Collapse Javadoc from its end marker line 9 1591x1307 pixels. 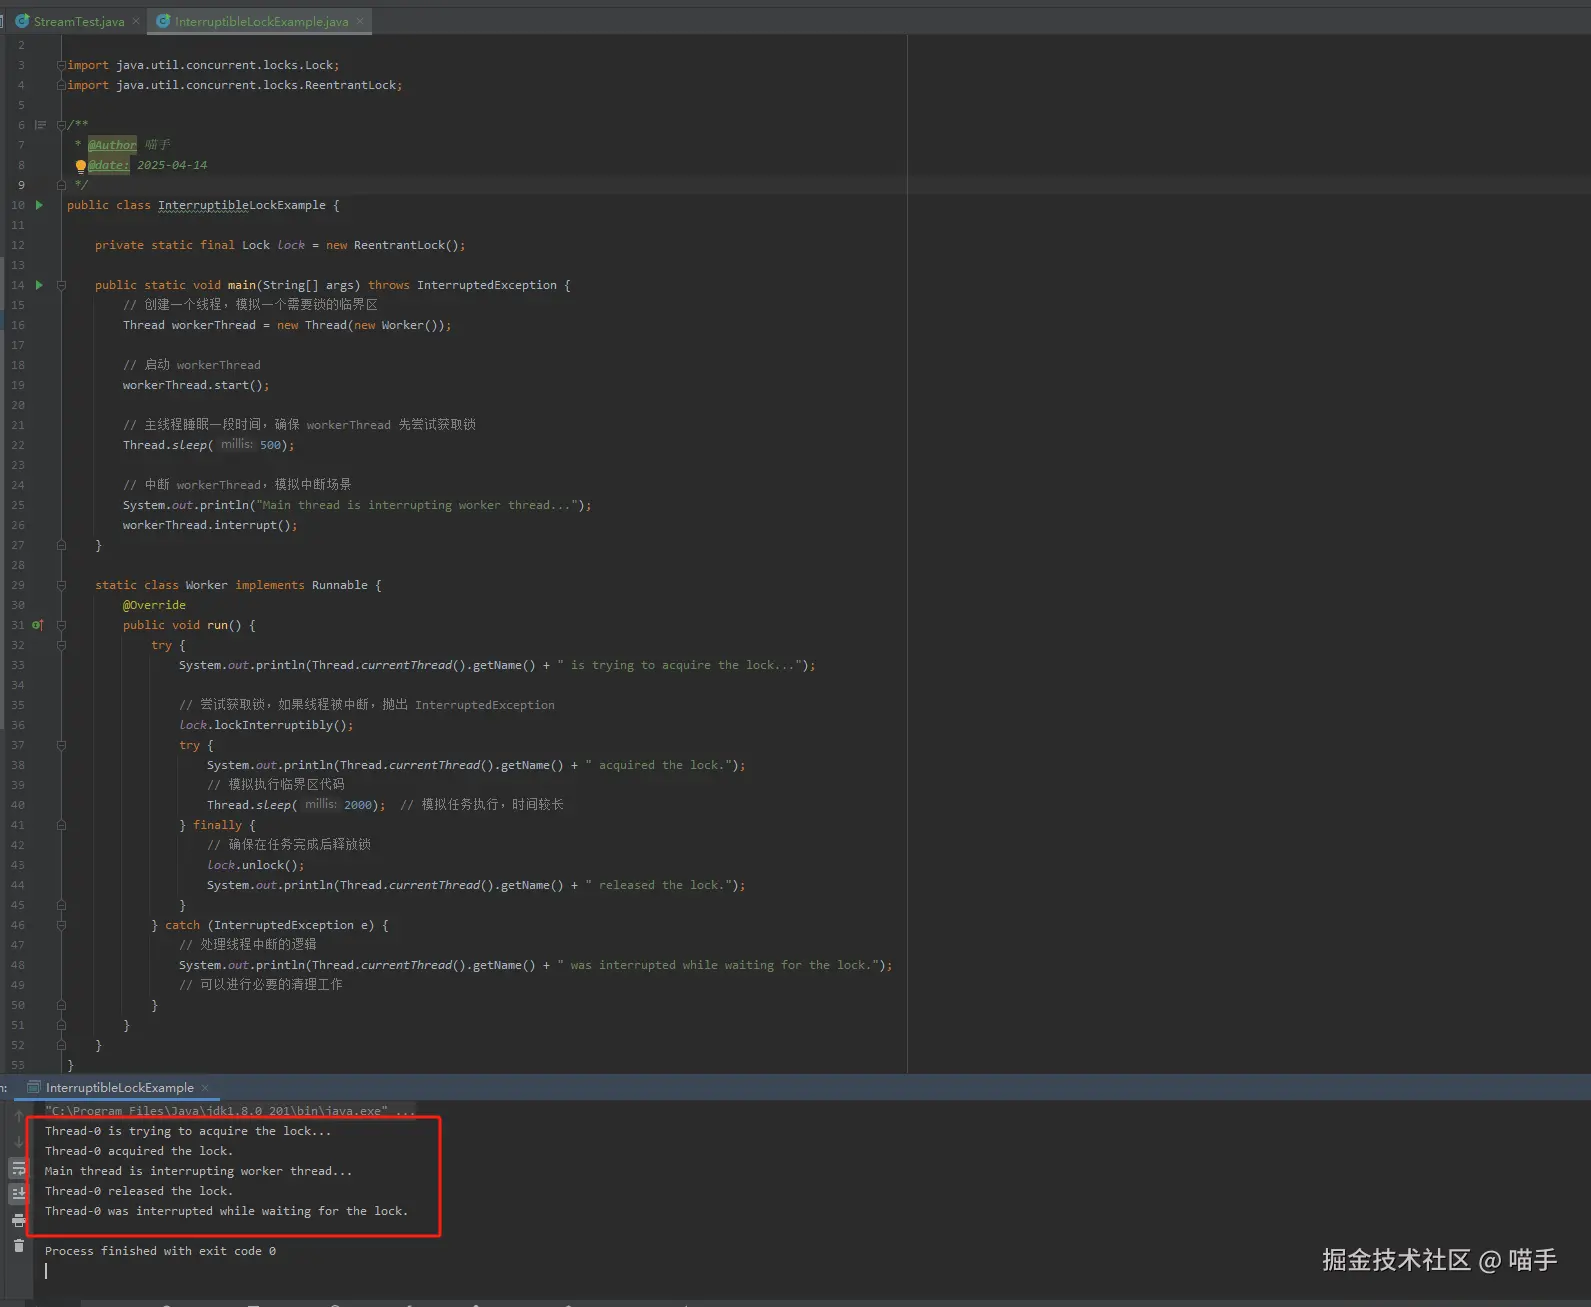(x=61, y=185)
